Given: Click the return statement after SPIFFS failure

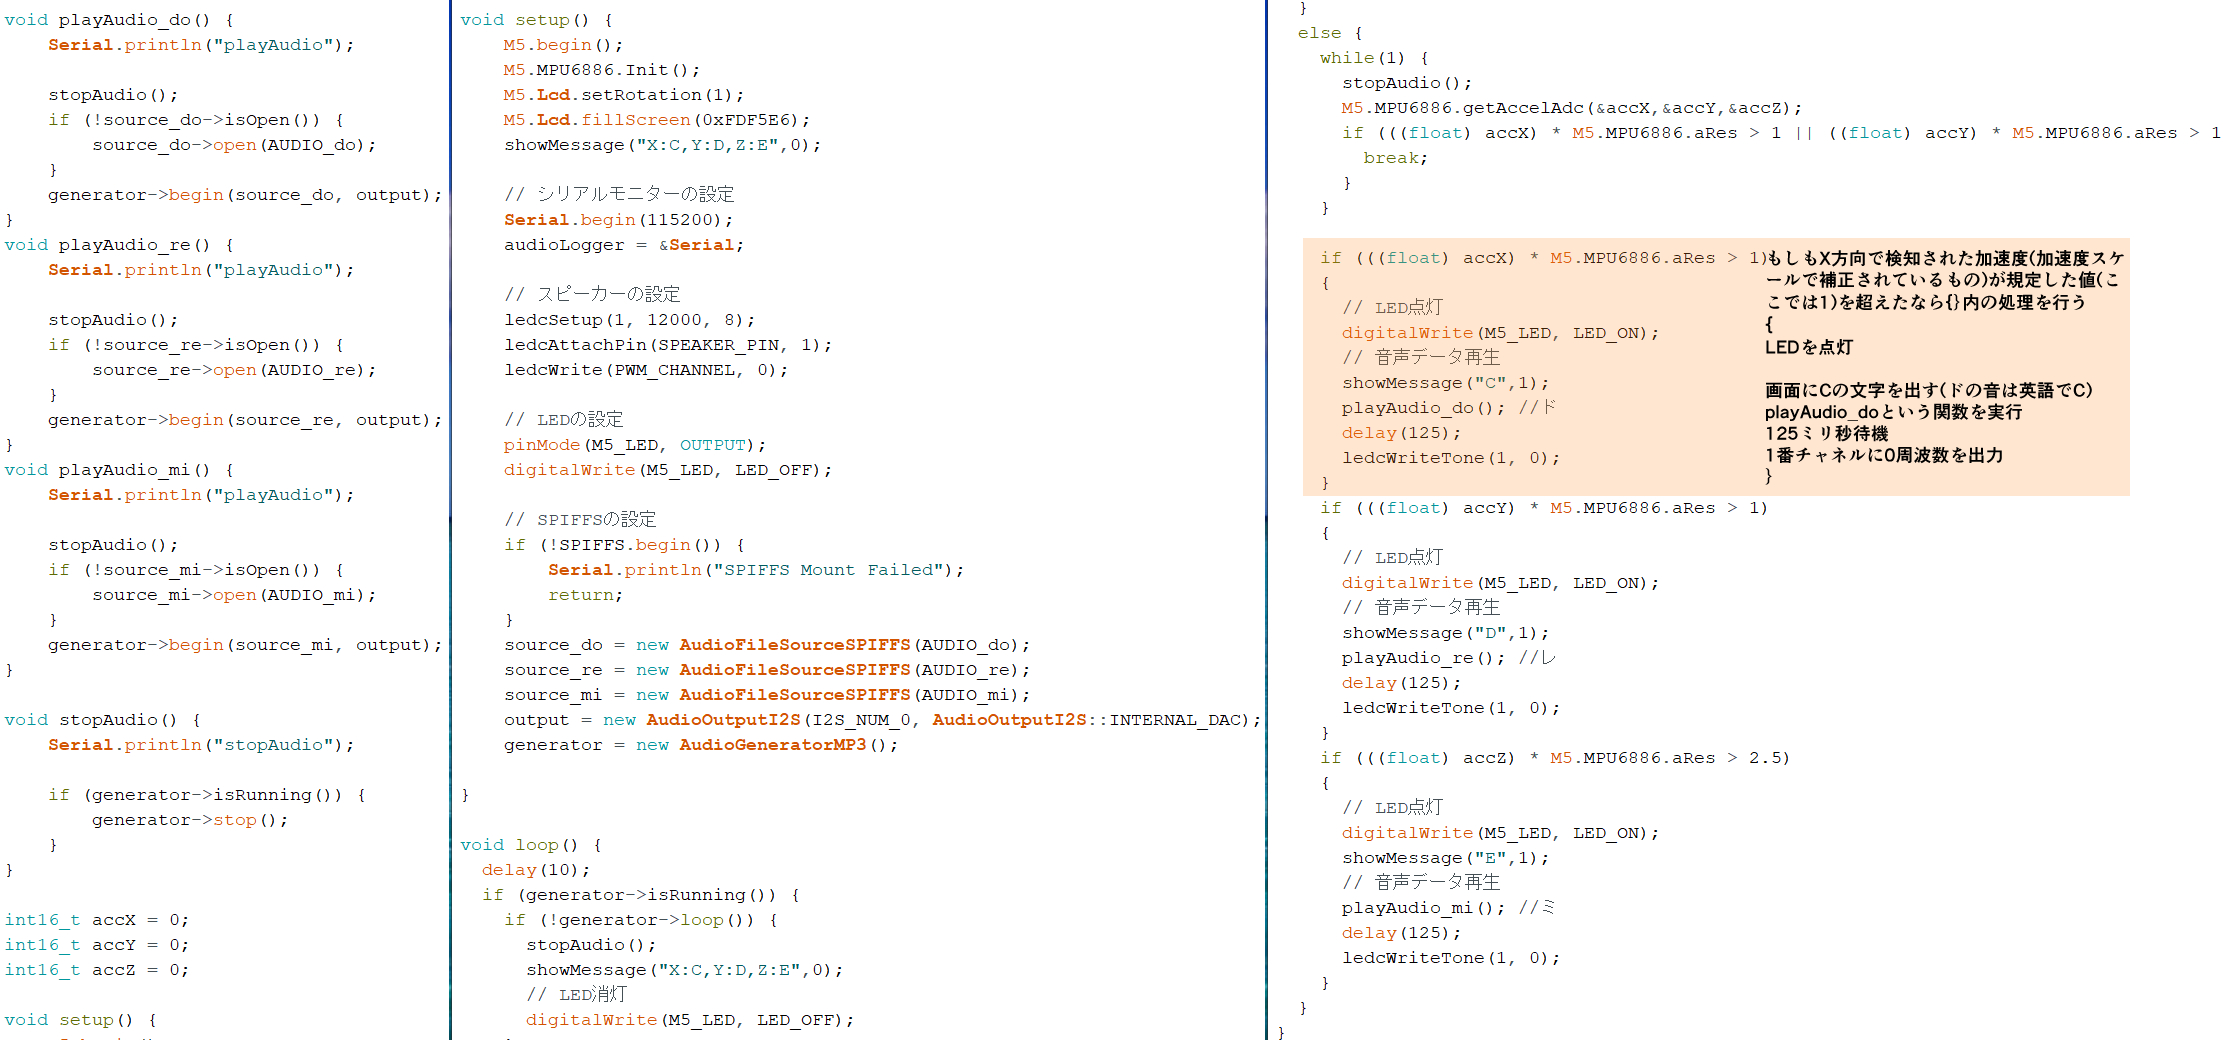Looking at the screenshot, I should pyautogui.click(x=585, y=595).
